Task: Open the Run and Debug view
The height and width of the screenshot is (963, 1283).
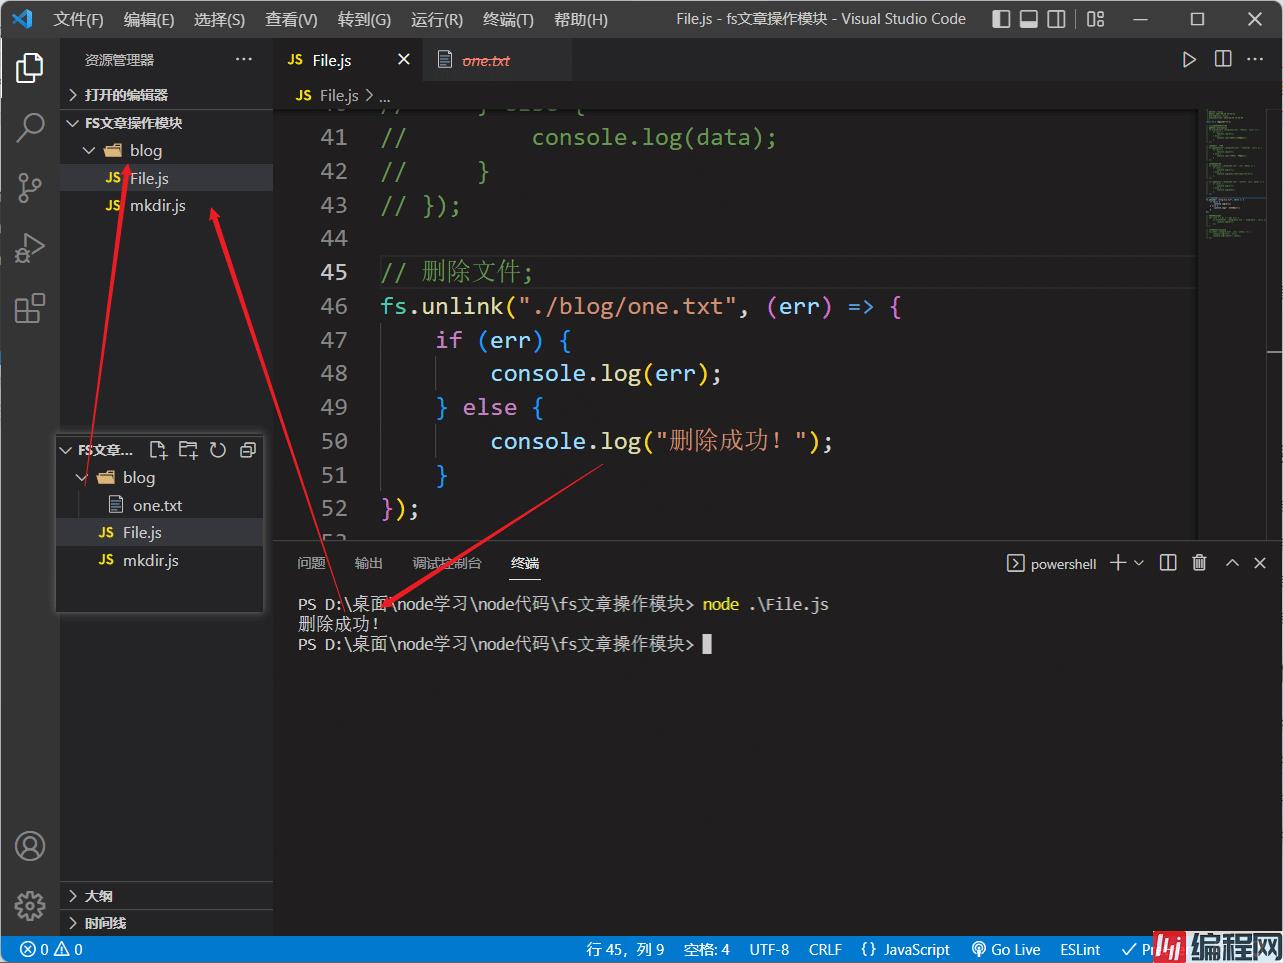Action: click(x=30, y=247)
